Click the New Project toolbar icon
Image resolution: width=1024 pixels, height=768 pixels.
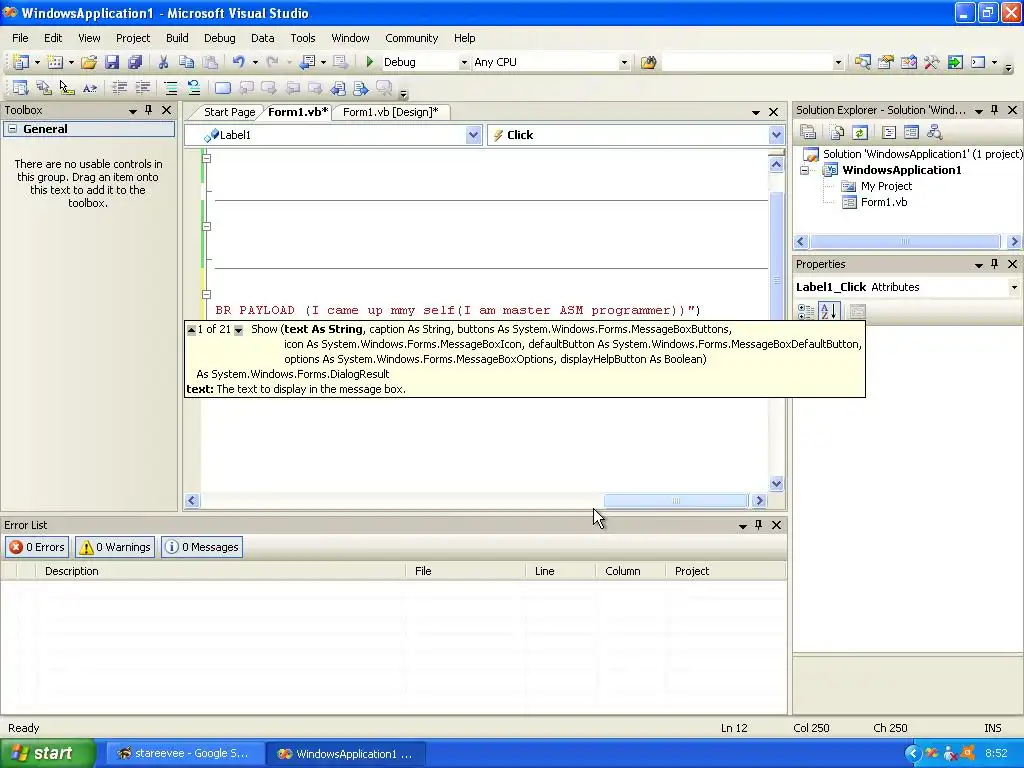(21, 62)
